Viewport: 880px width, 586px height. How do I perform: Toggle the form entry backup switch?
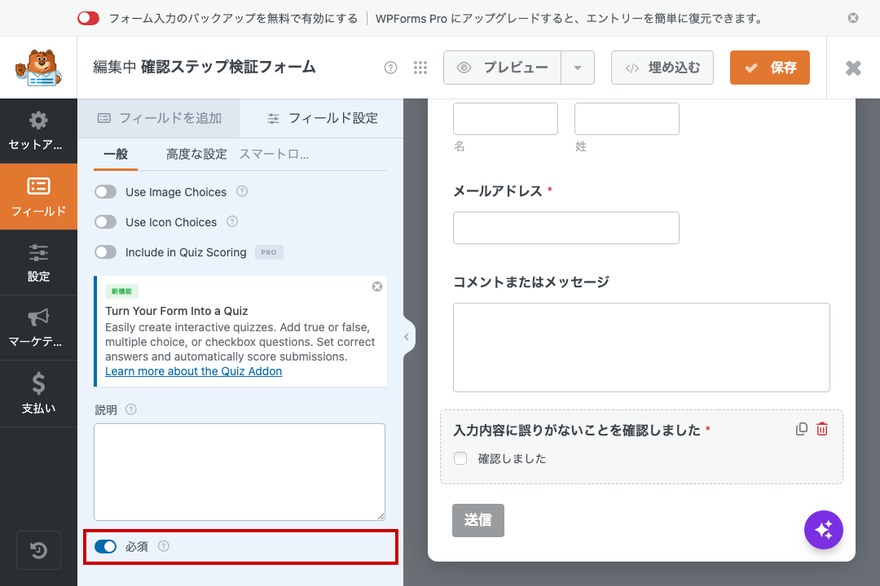(x=88, y=18)
